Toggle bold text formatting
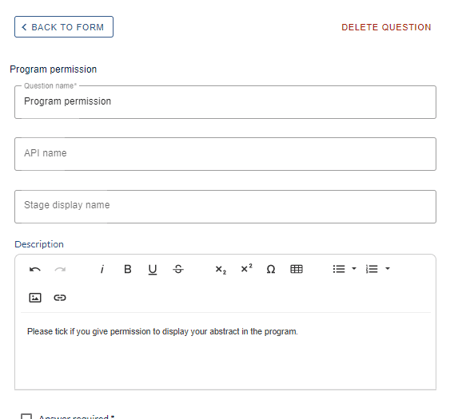This screenshot has width=450, height=419. [x=127, y=269]
